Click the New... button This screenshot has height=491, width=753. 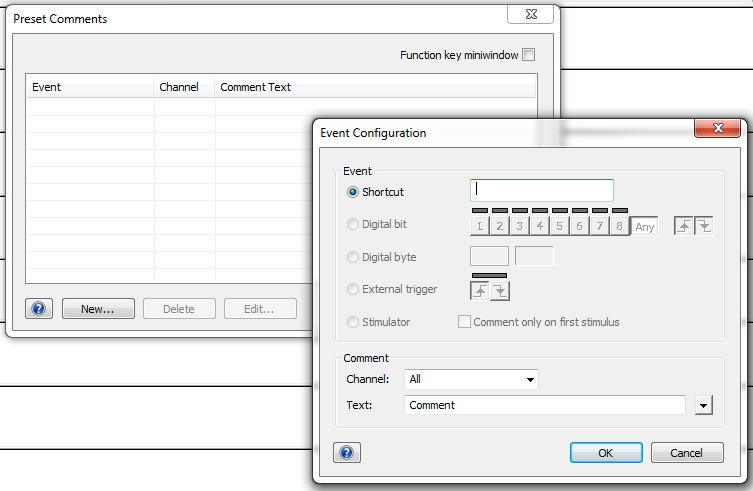tap(98, 309)
